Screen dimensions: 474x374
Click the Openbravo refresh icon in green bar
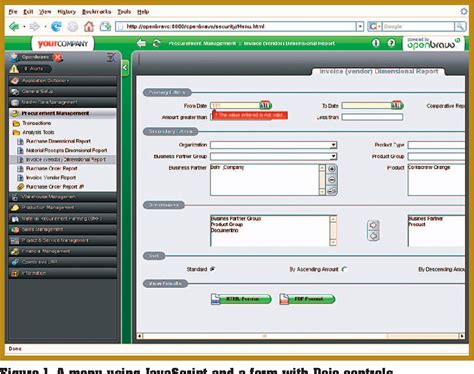pyautogui.click(x=156, y=43)
